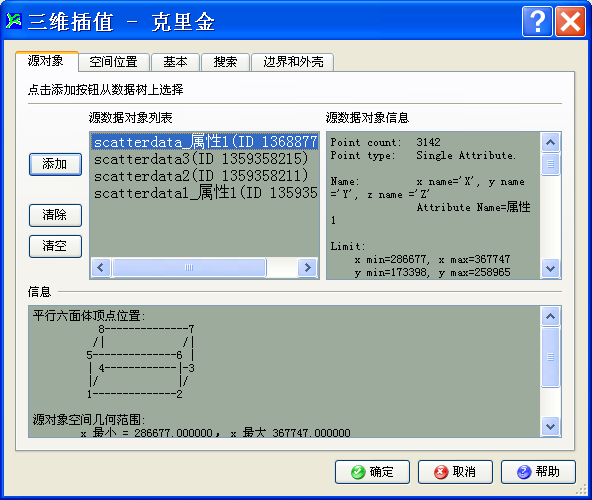The height and width of the screenshot is (500, 592).
Task: Click the 清空 button to empty the list
Action: 55,246
